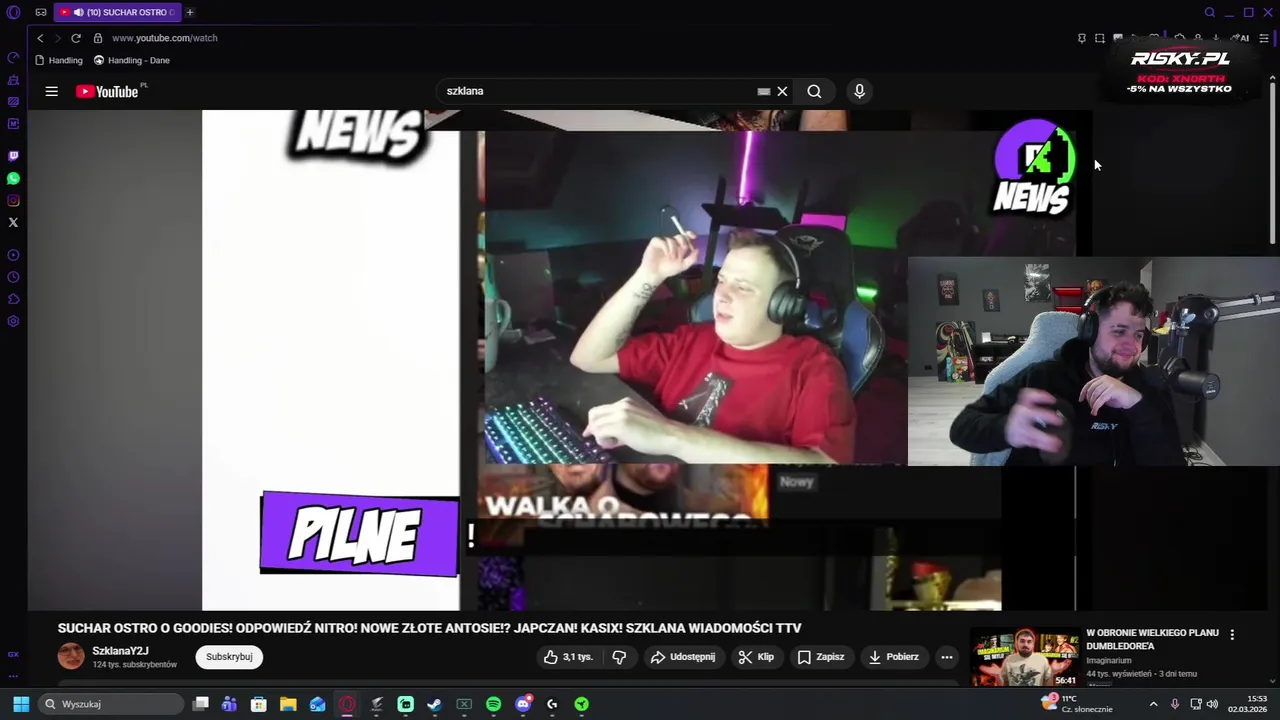Open the Opera tab search magnifier
The height and width of the screenshot is (720, 1280).
click(1209, 12)
